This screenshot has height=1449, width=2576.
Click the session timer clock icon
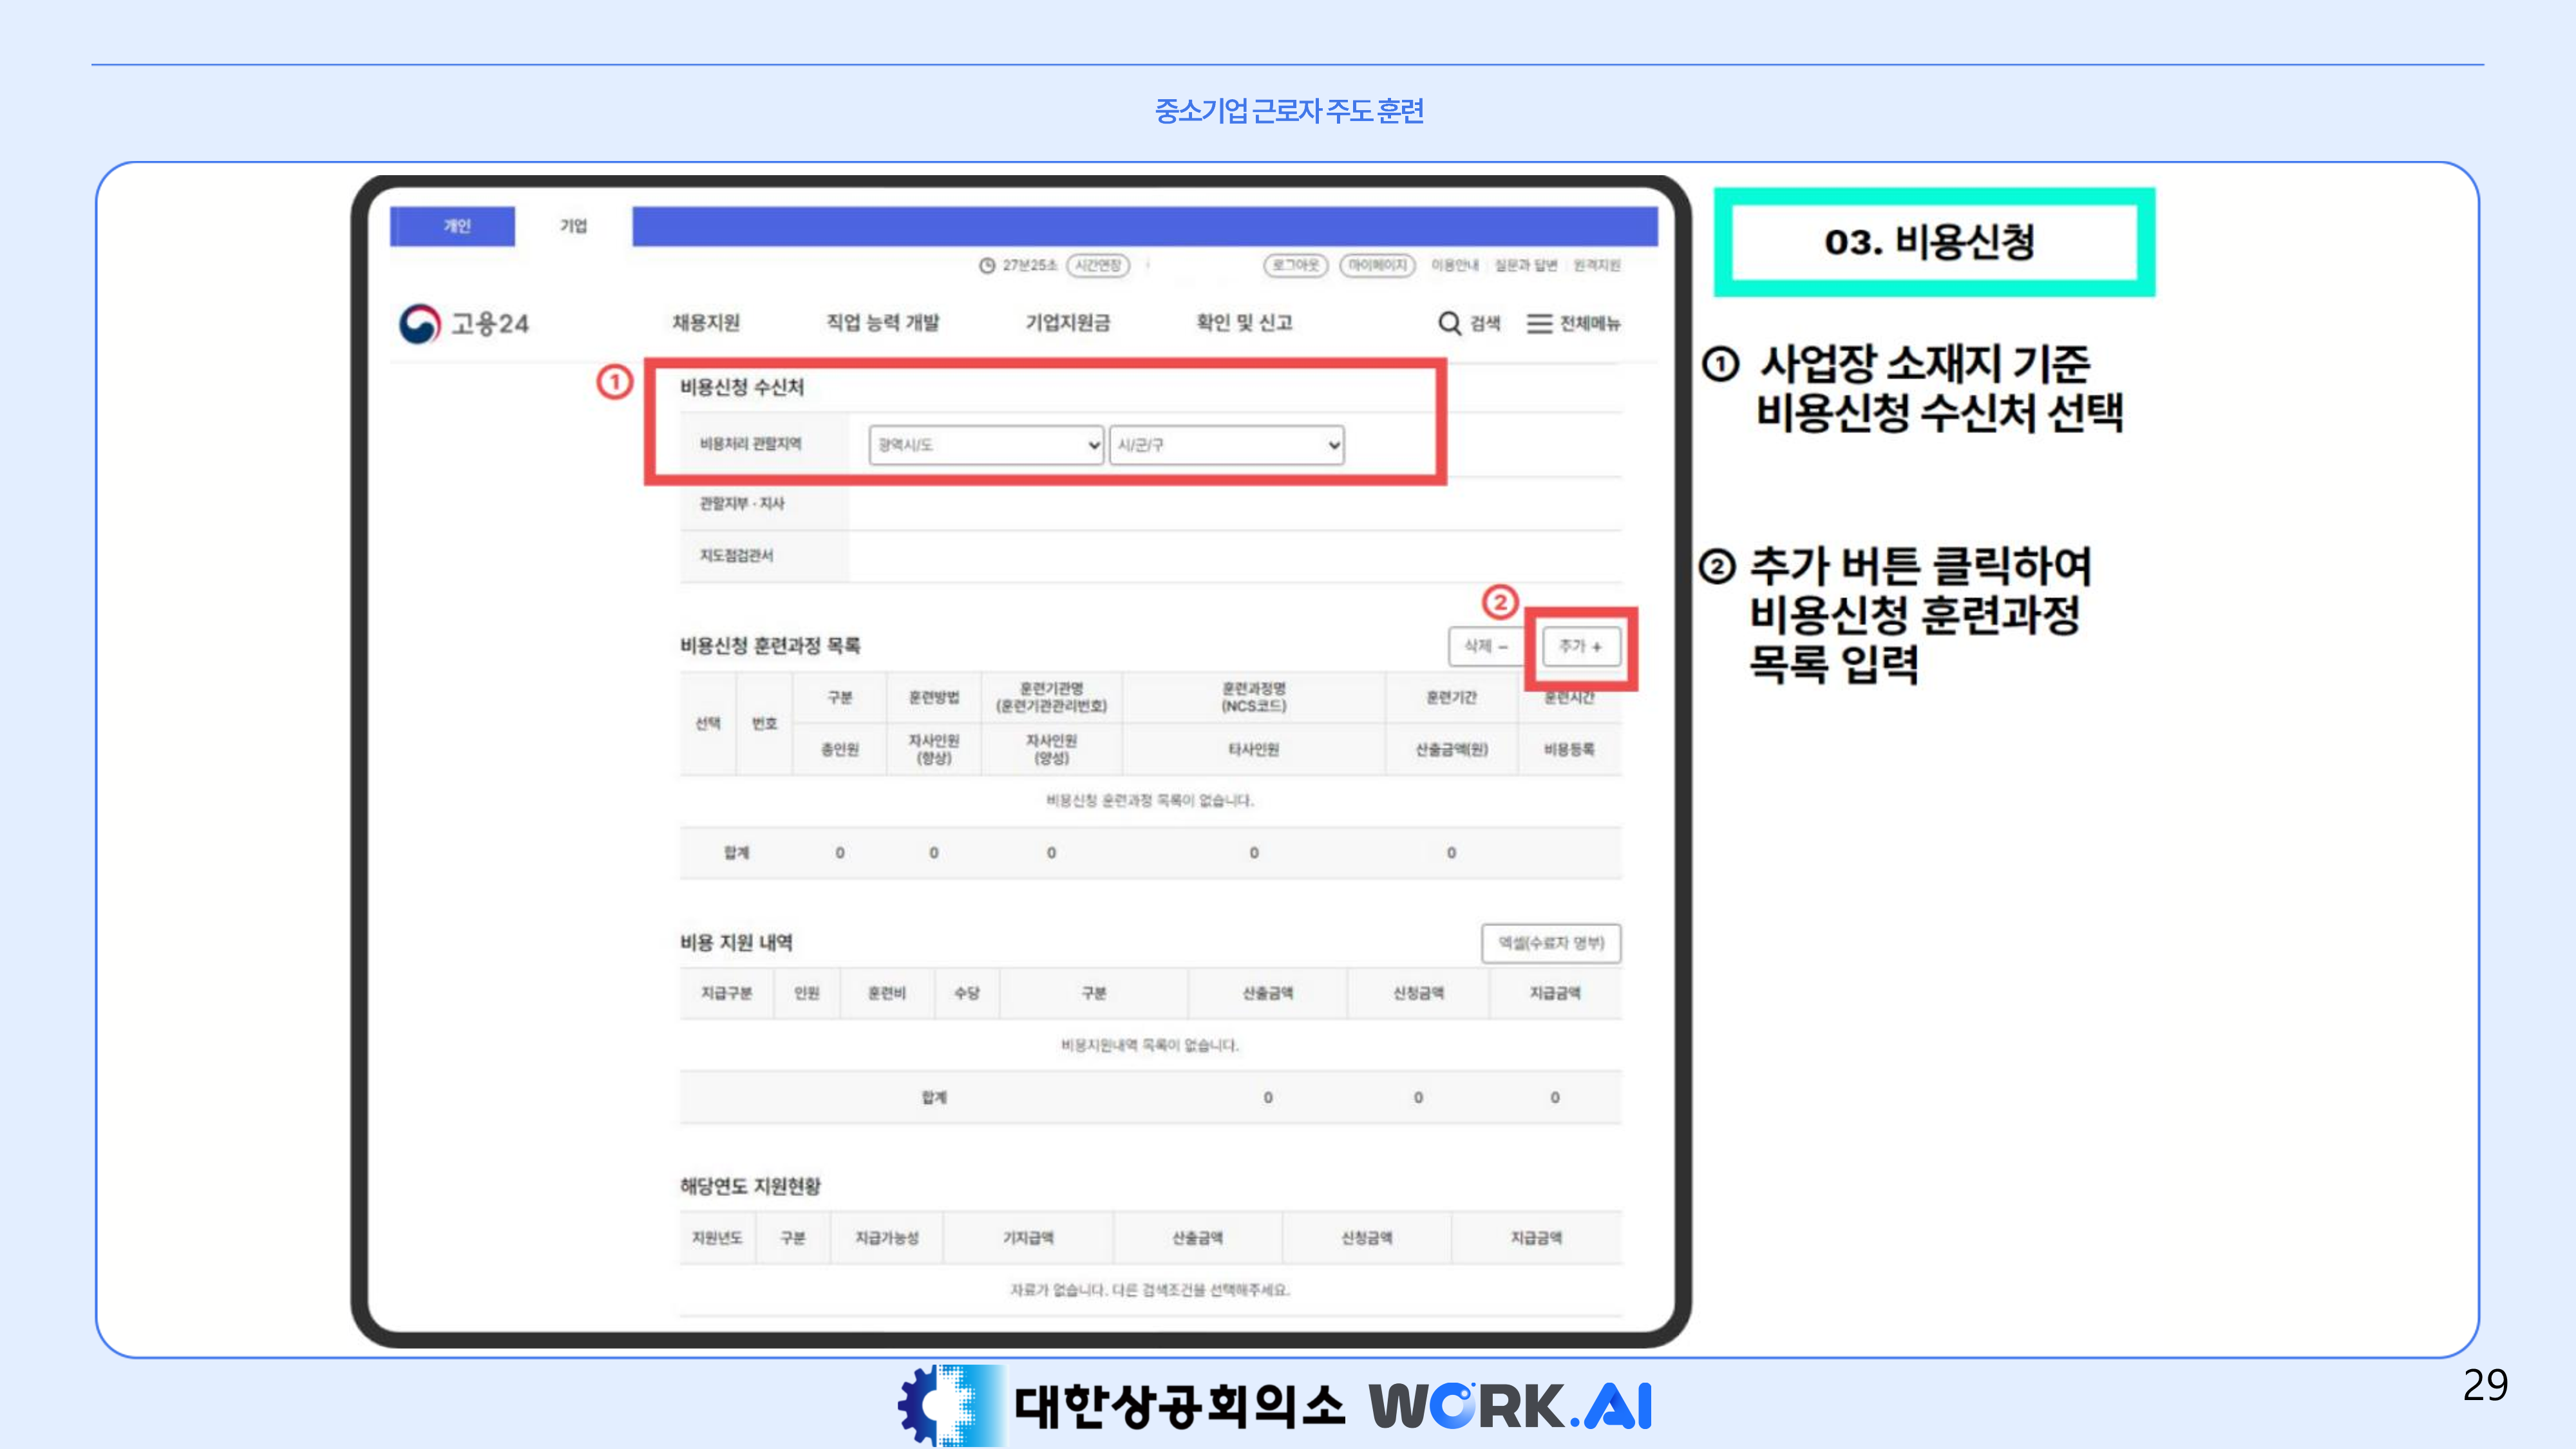click(987, 265)
